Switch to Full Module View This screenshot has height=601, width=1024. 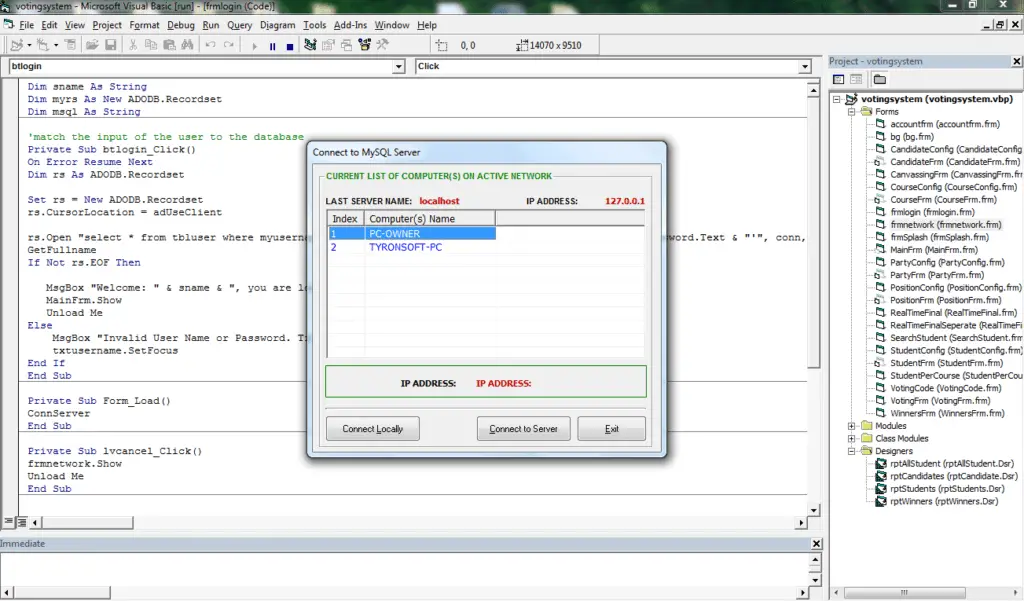click(20, 522)
